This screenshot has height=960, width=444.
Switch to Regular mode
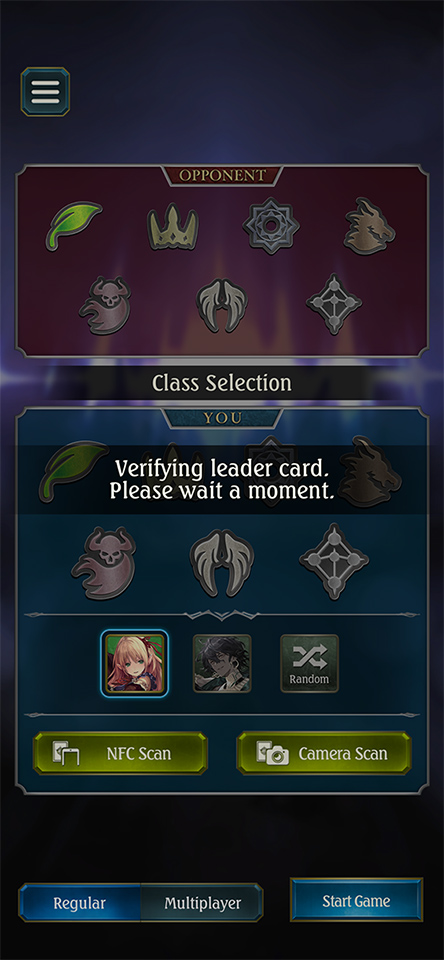[80, 902]
